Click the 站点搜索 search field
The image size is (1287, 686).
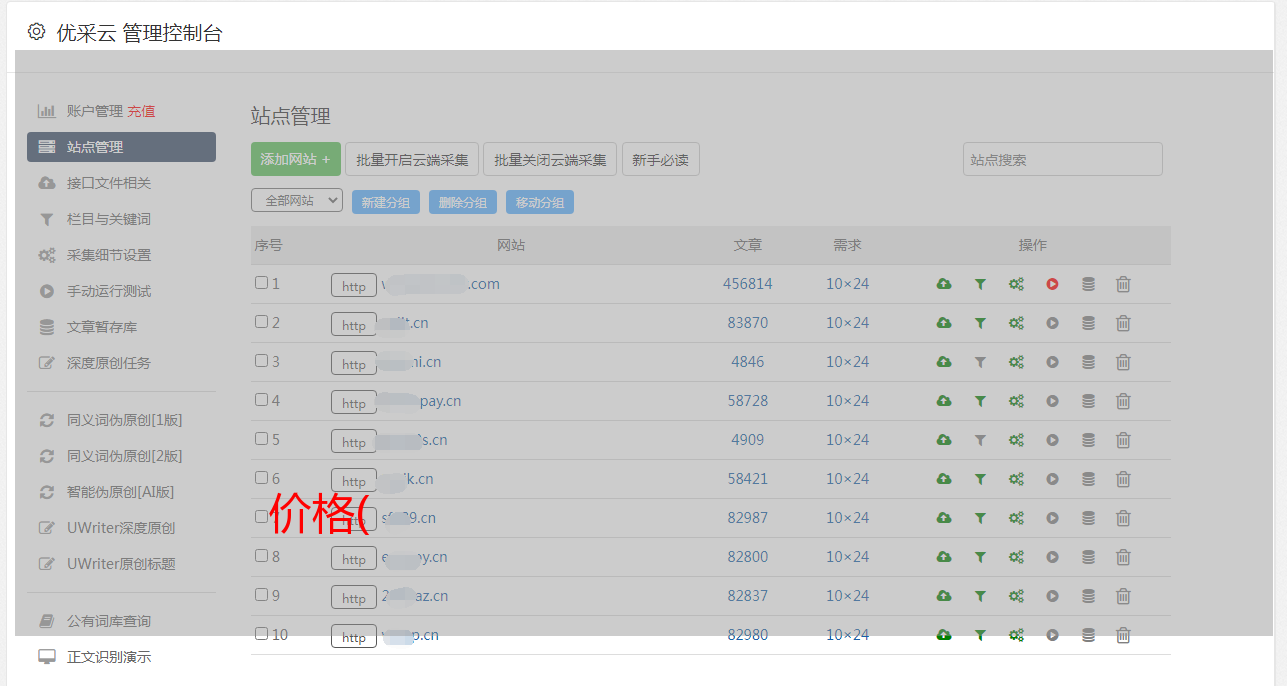click(x=1062, y=159)
